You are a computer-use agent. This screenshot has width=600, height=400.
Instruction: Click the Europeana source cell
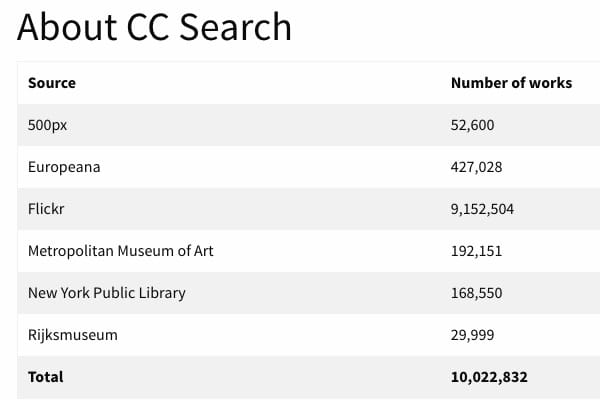tap(64, 167)
